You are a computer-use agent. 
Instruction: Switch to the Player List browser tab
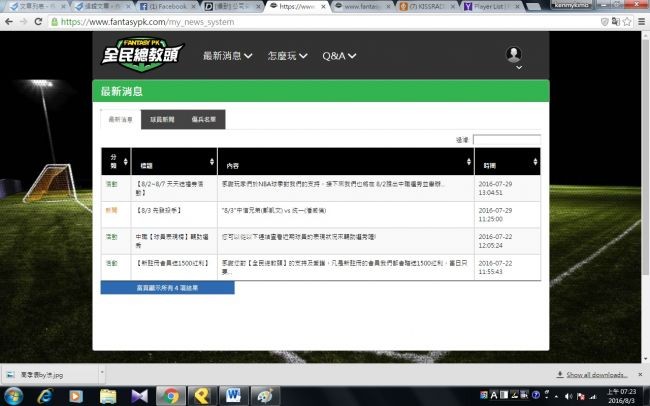click(x=492, y=6)
